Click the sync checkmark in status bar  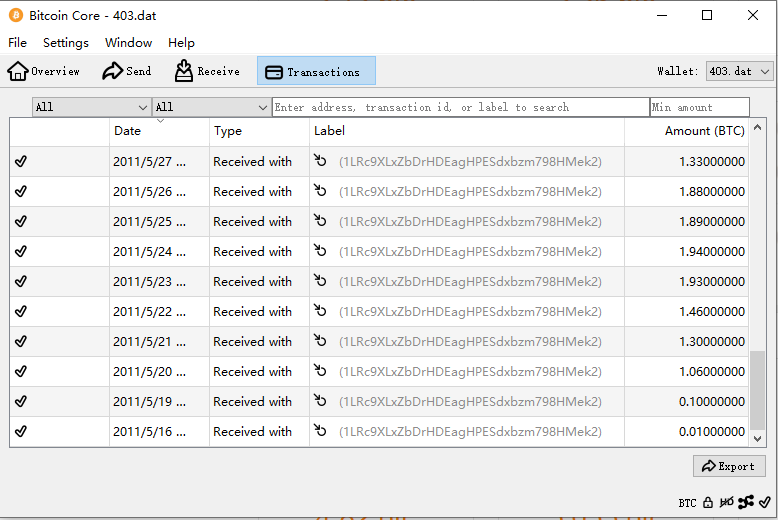765,502
